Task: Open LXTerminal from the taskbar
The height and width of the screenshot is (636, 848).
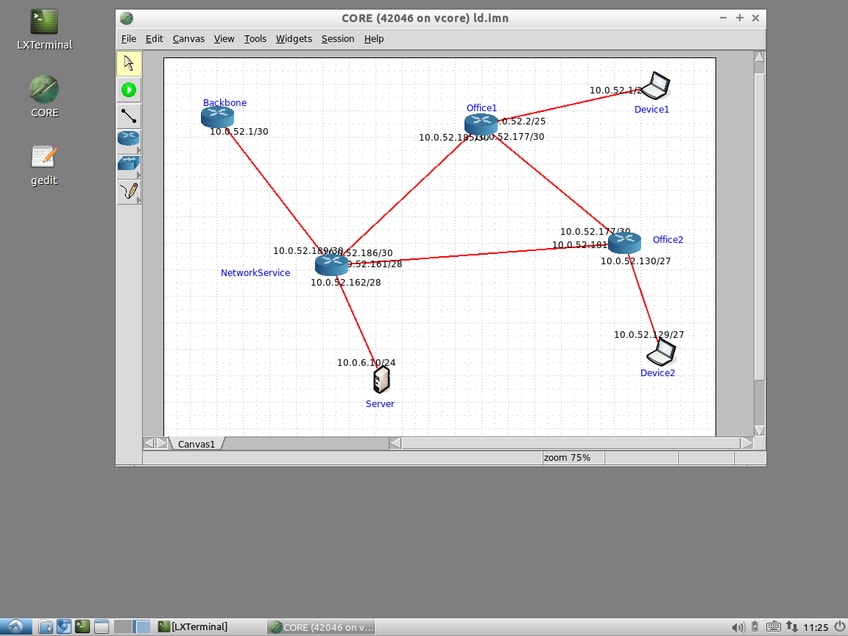Action: (193, 627)
